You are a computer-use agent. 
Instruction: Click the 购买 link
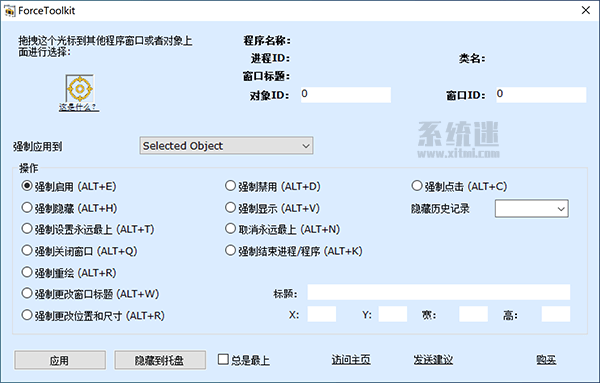coord(546,360)
